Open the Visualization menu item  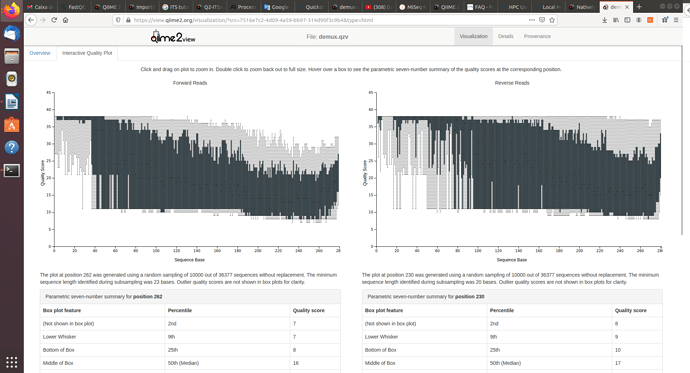point(473,37)
